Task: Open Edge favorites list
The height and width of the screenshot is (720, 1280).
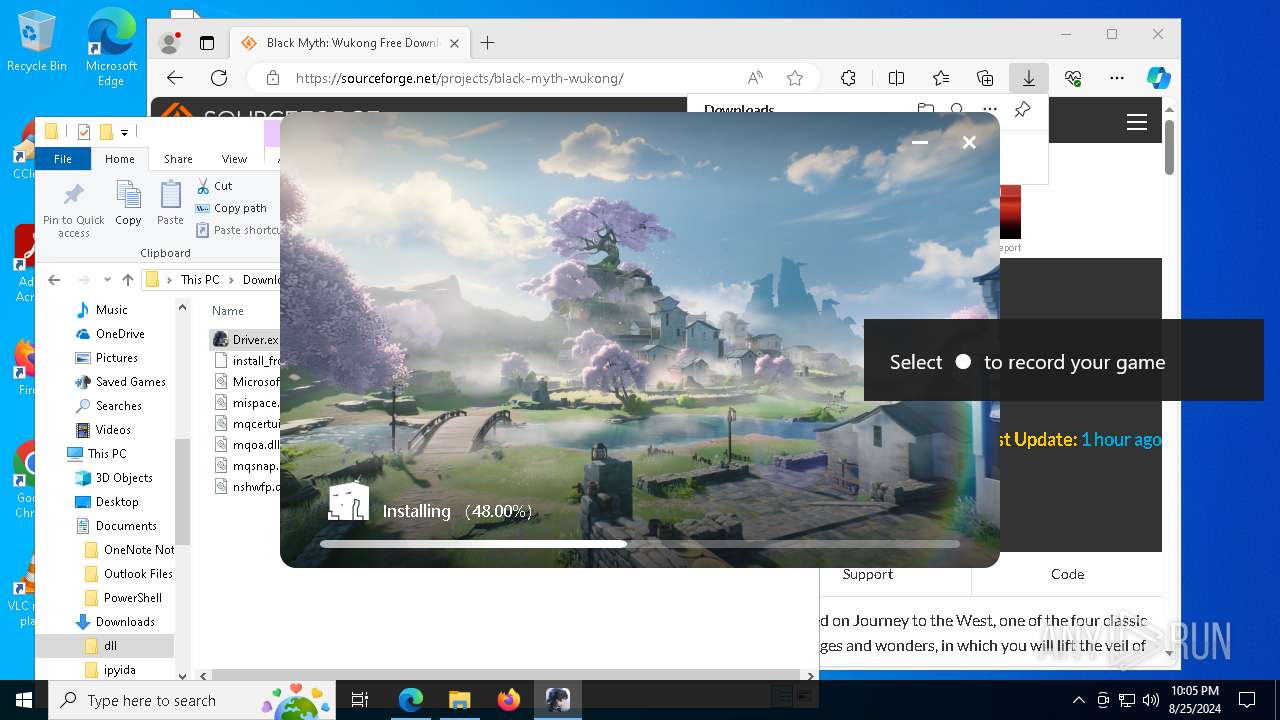Action: pos(941,78)
